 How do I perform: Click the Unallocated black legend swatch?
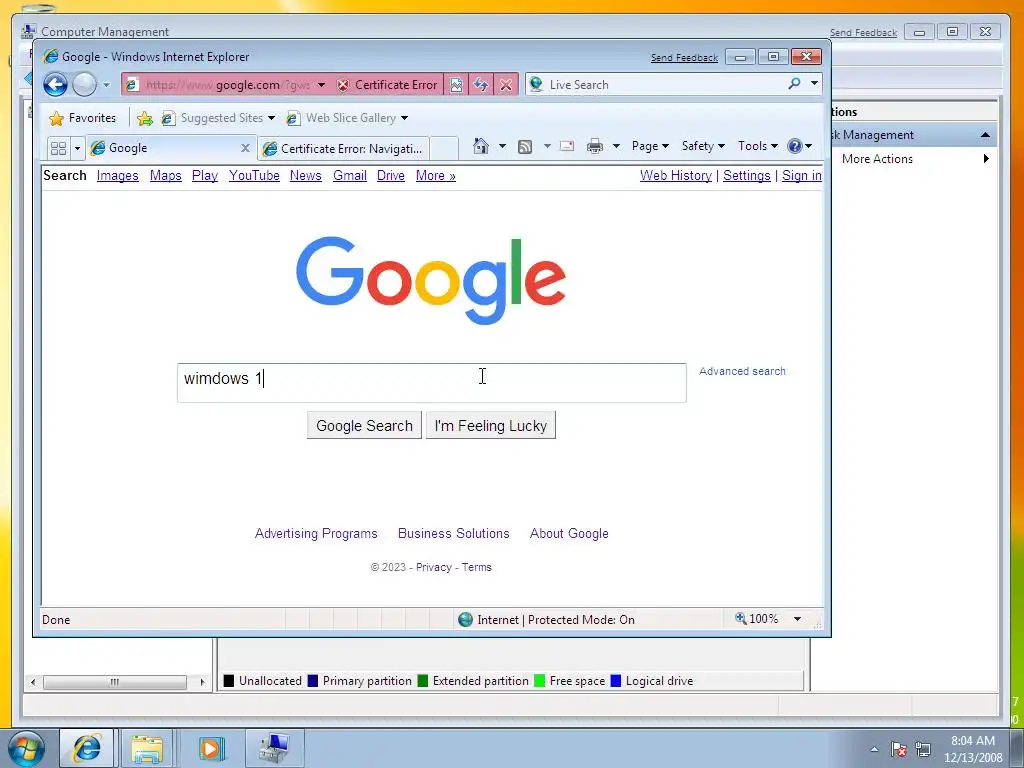click(x=229, y=681)
